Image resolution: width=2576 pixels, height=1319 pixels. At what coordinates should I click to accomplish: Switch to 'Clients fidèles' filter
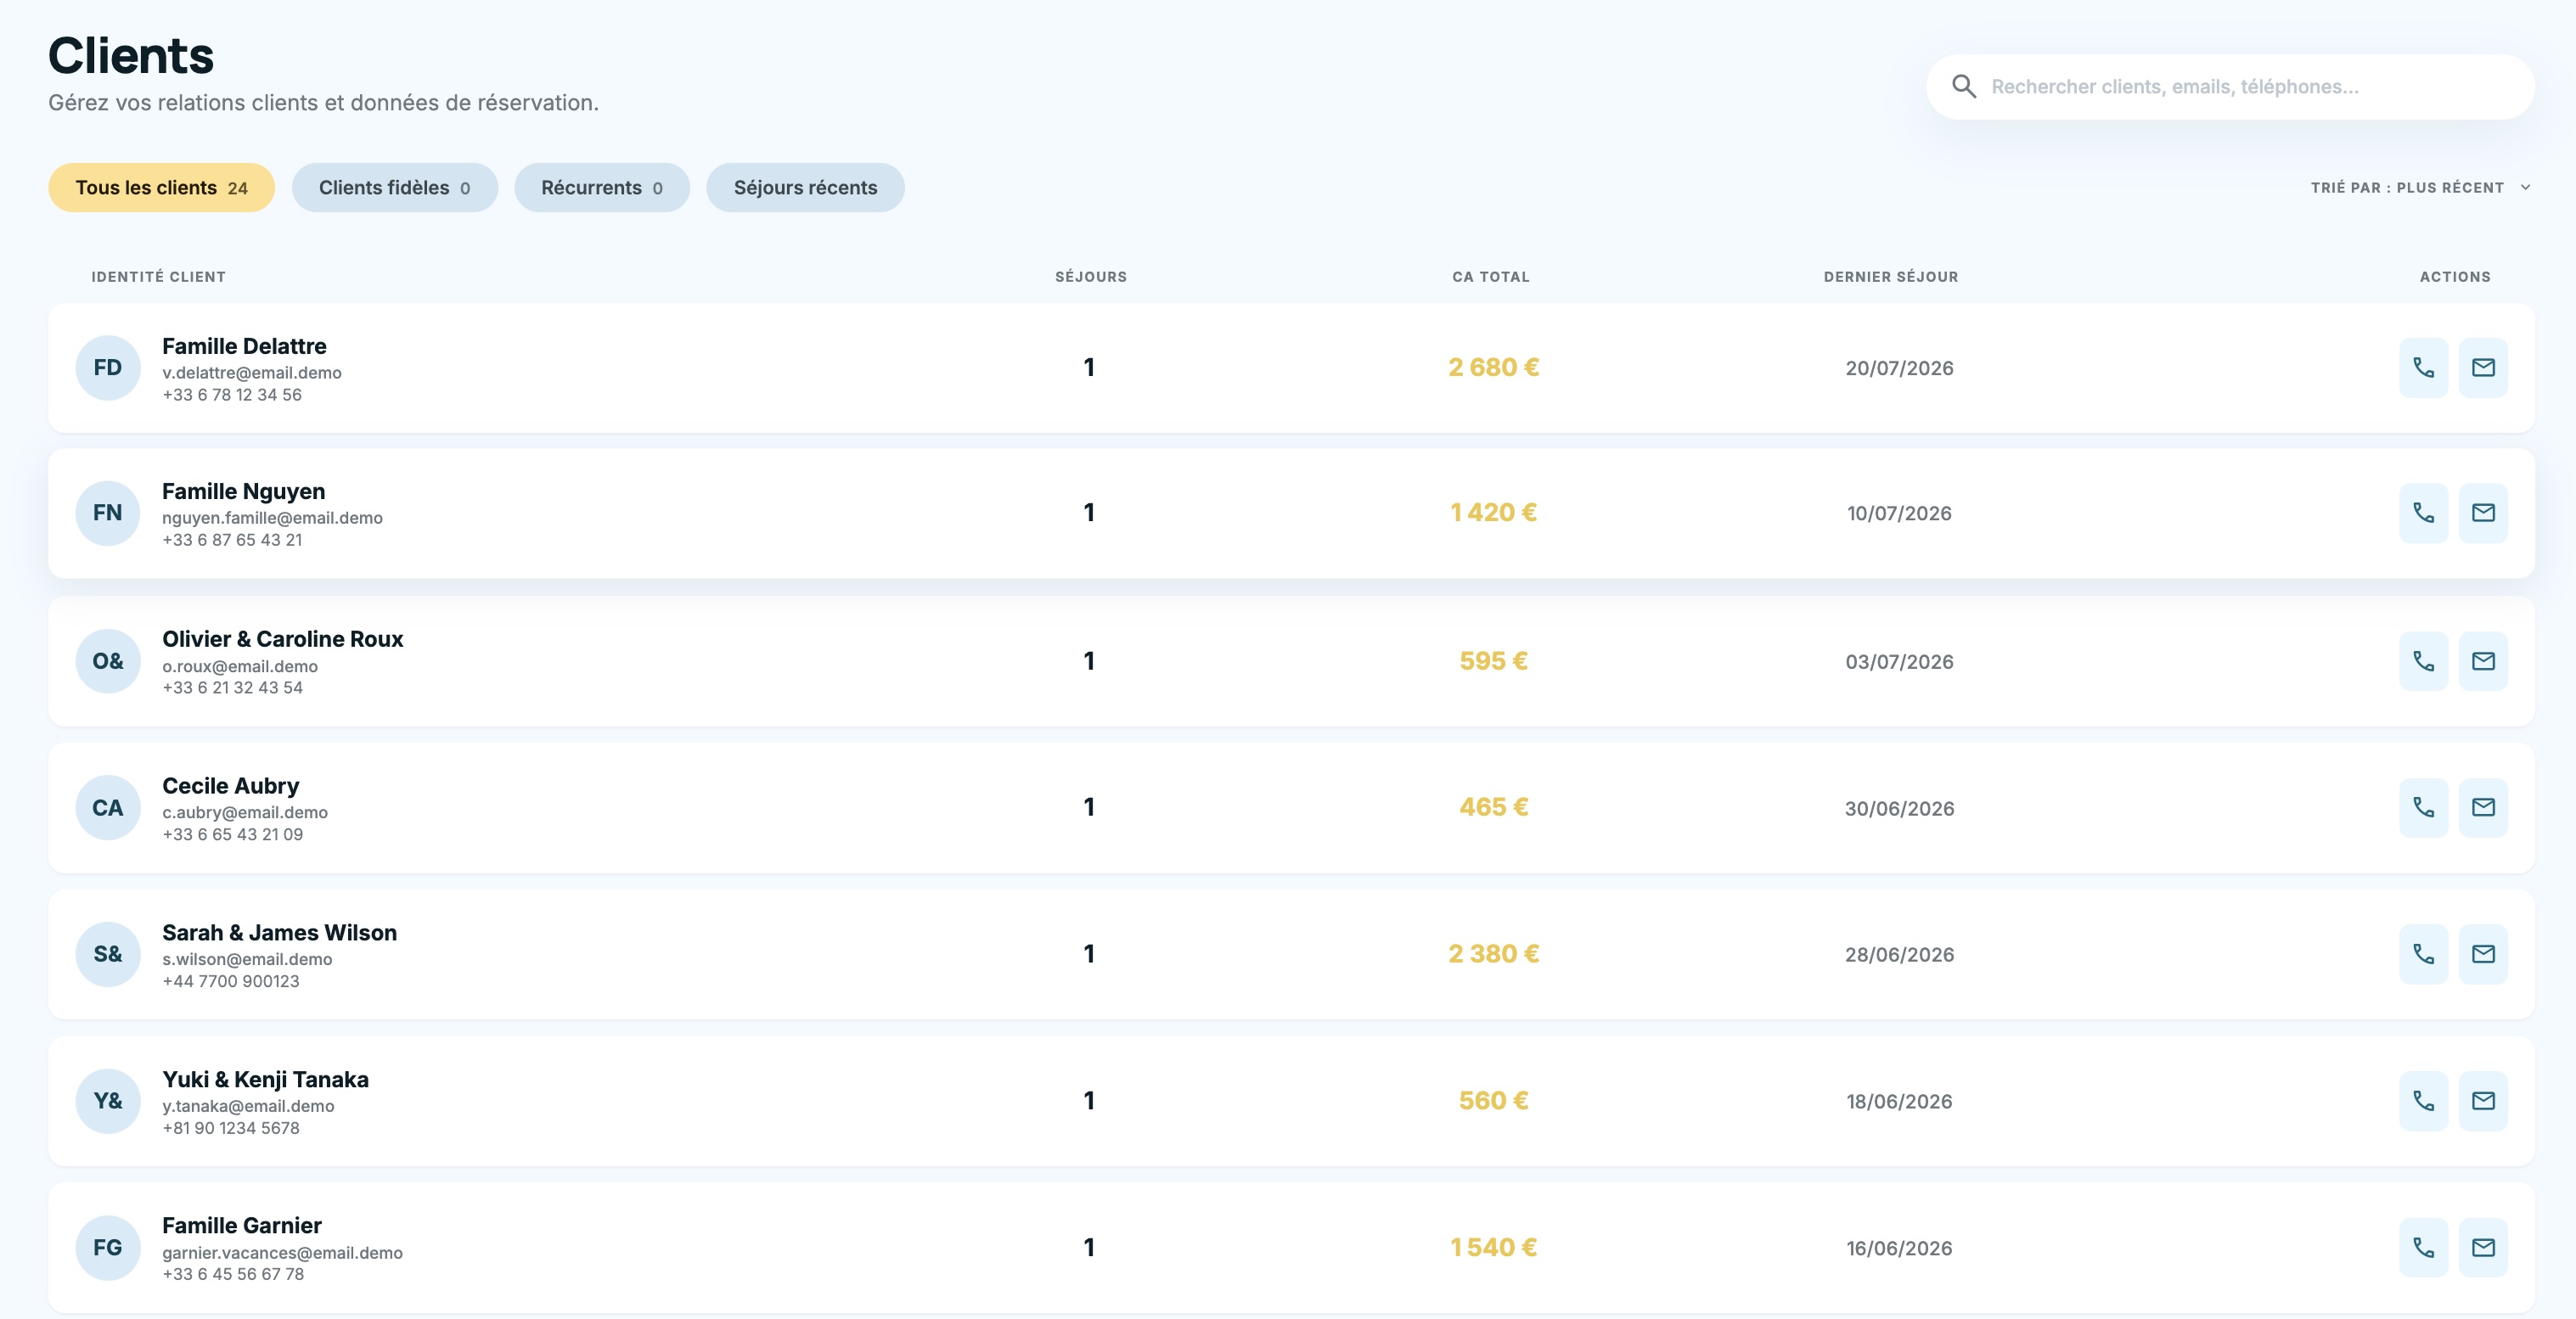tap(394, 188)
